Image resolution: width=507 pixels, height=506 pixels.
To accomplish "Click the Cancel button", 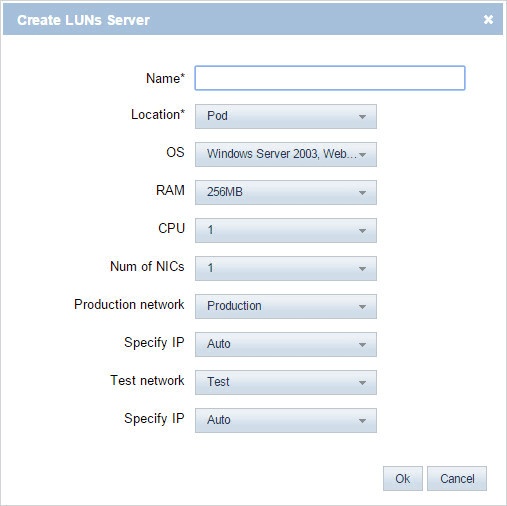I will [457, 478].
